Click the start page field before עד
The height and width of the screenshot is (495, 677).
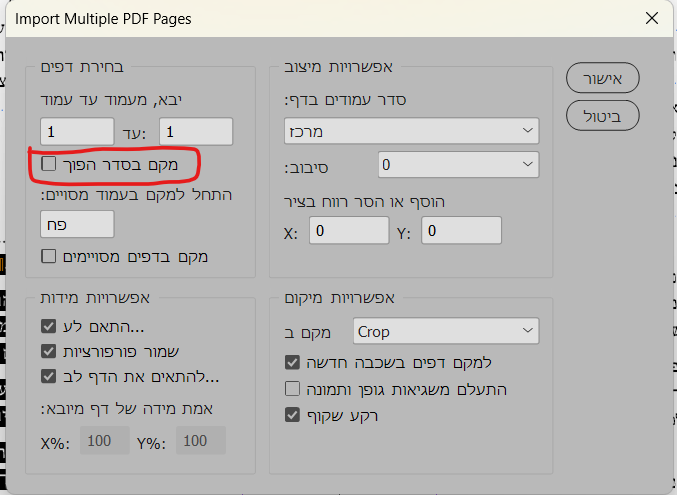[196, 131]
